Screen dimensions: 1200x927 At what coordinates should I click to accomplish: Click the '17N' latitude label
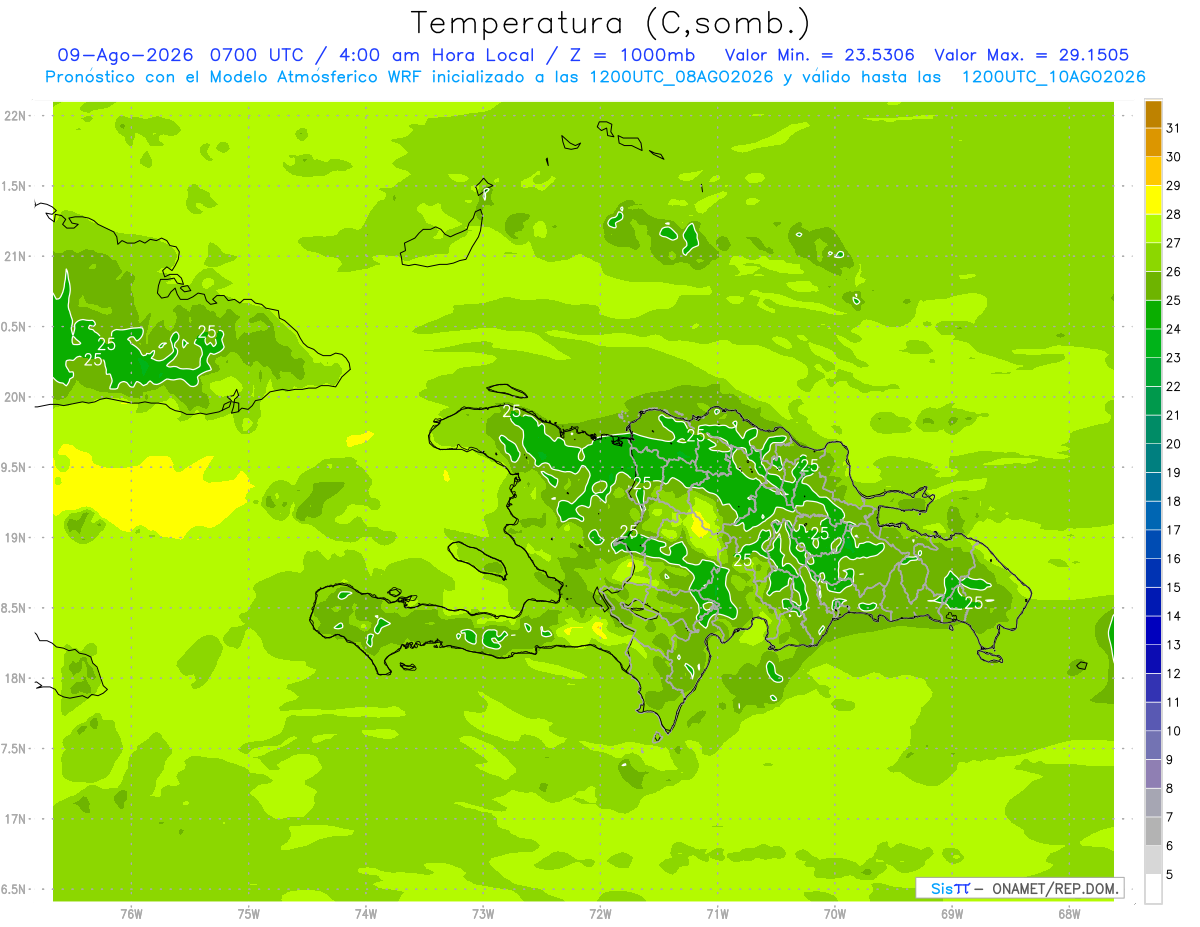(15, 819)
